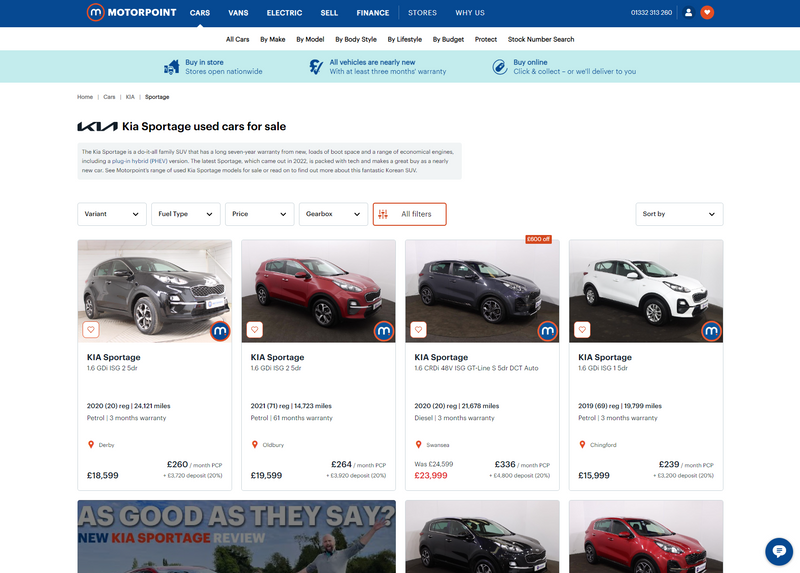This screenshot has width=800, height=573.
Task: Open the SELL main menu
Action: [x=329, y=13]
